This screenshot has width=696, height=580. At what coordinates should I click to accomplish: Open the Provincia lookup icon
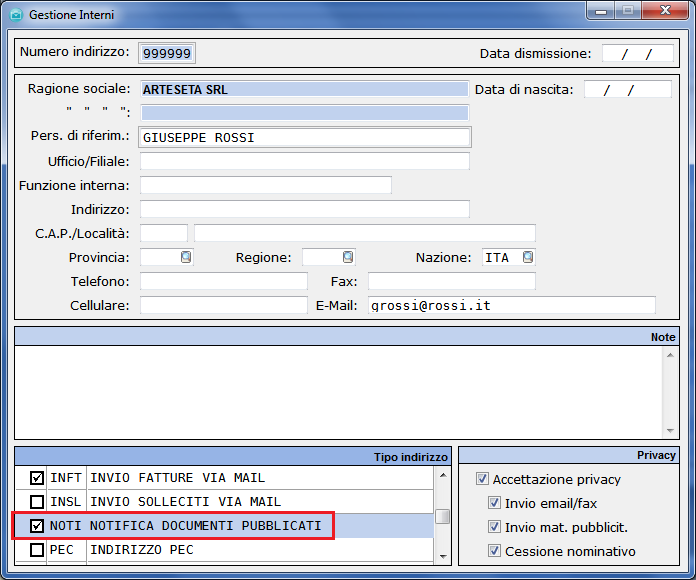(186, 257)
